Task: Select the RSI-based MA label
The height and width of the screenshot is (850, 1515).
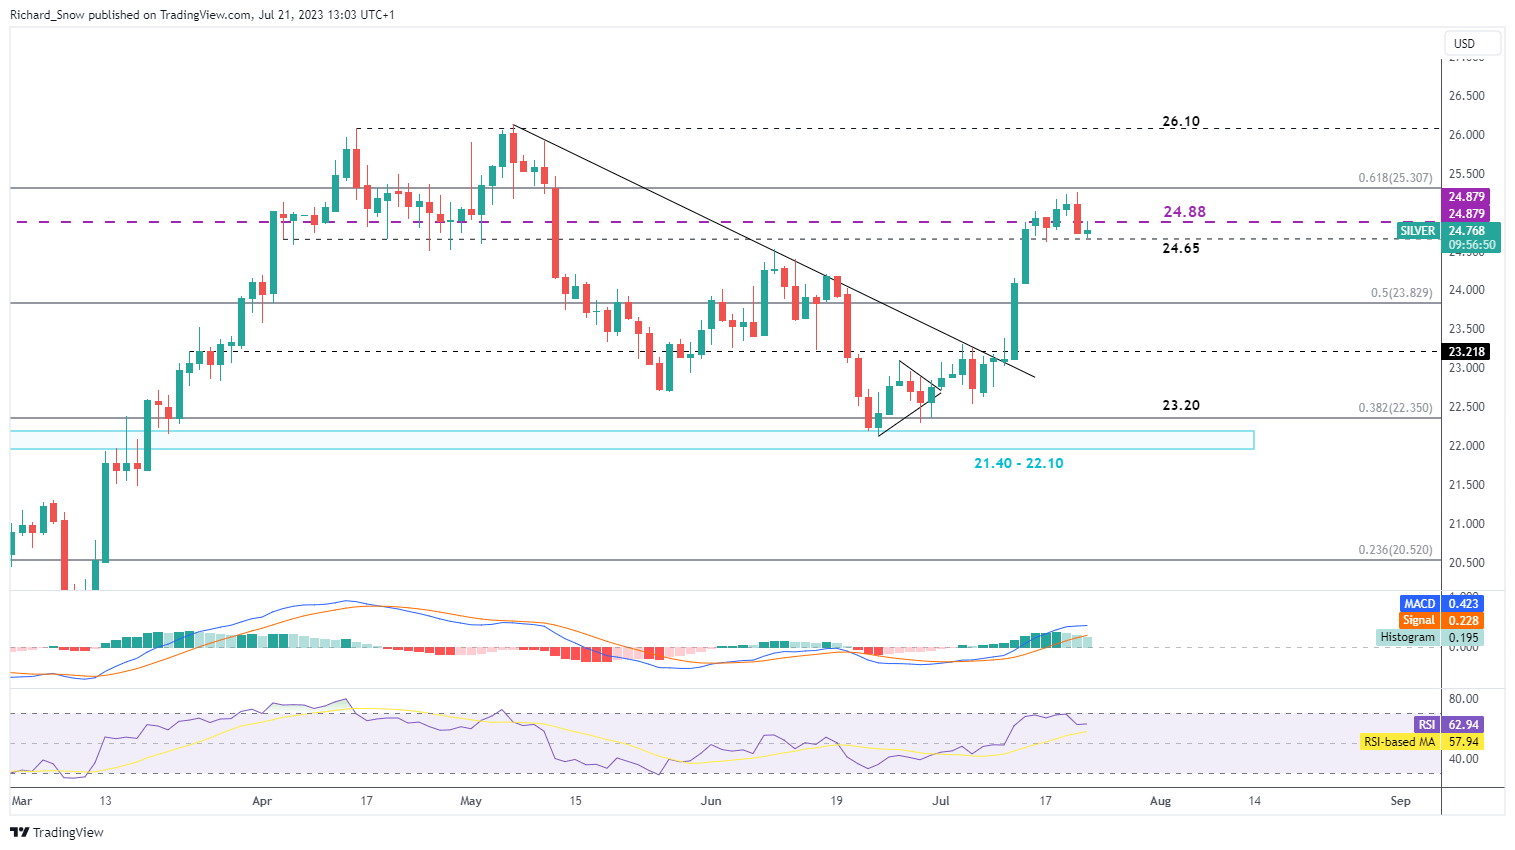Action: 1400,742
